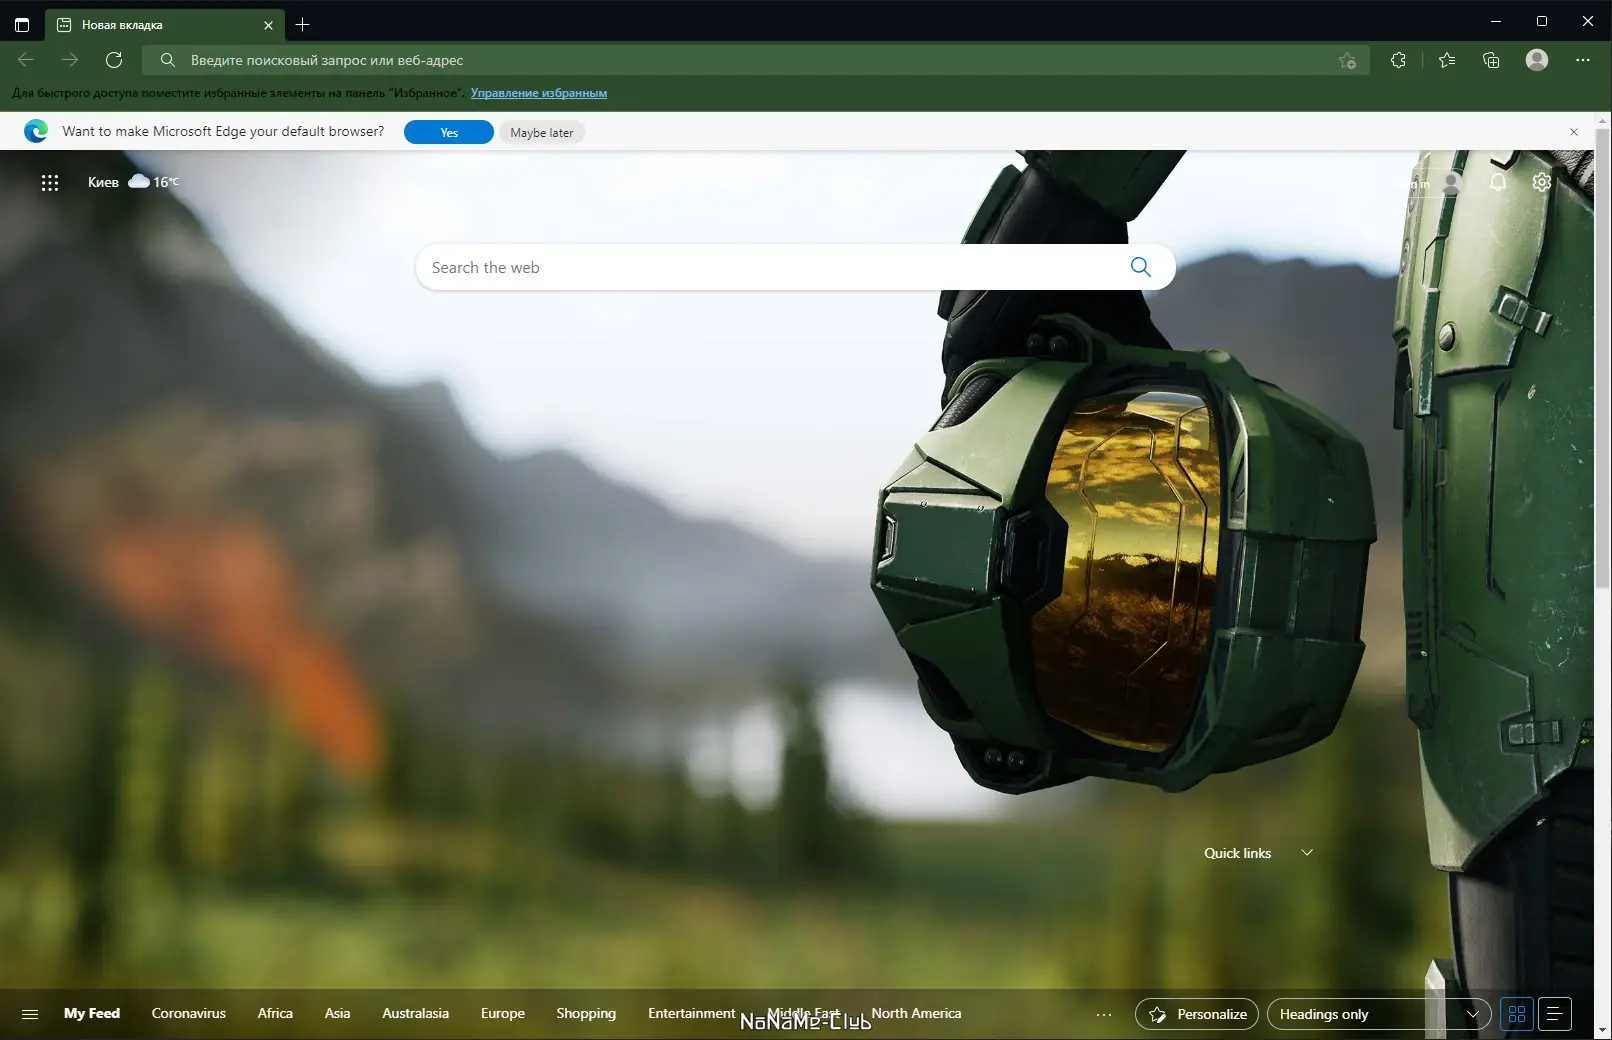Open Edge Settings and more menu
This screenshot has height=1040, width=1612.
[1582, 60]
